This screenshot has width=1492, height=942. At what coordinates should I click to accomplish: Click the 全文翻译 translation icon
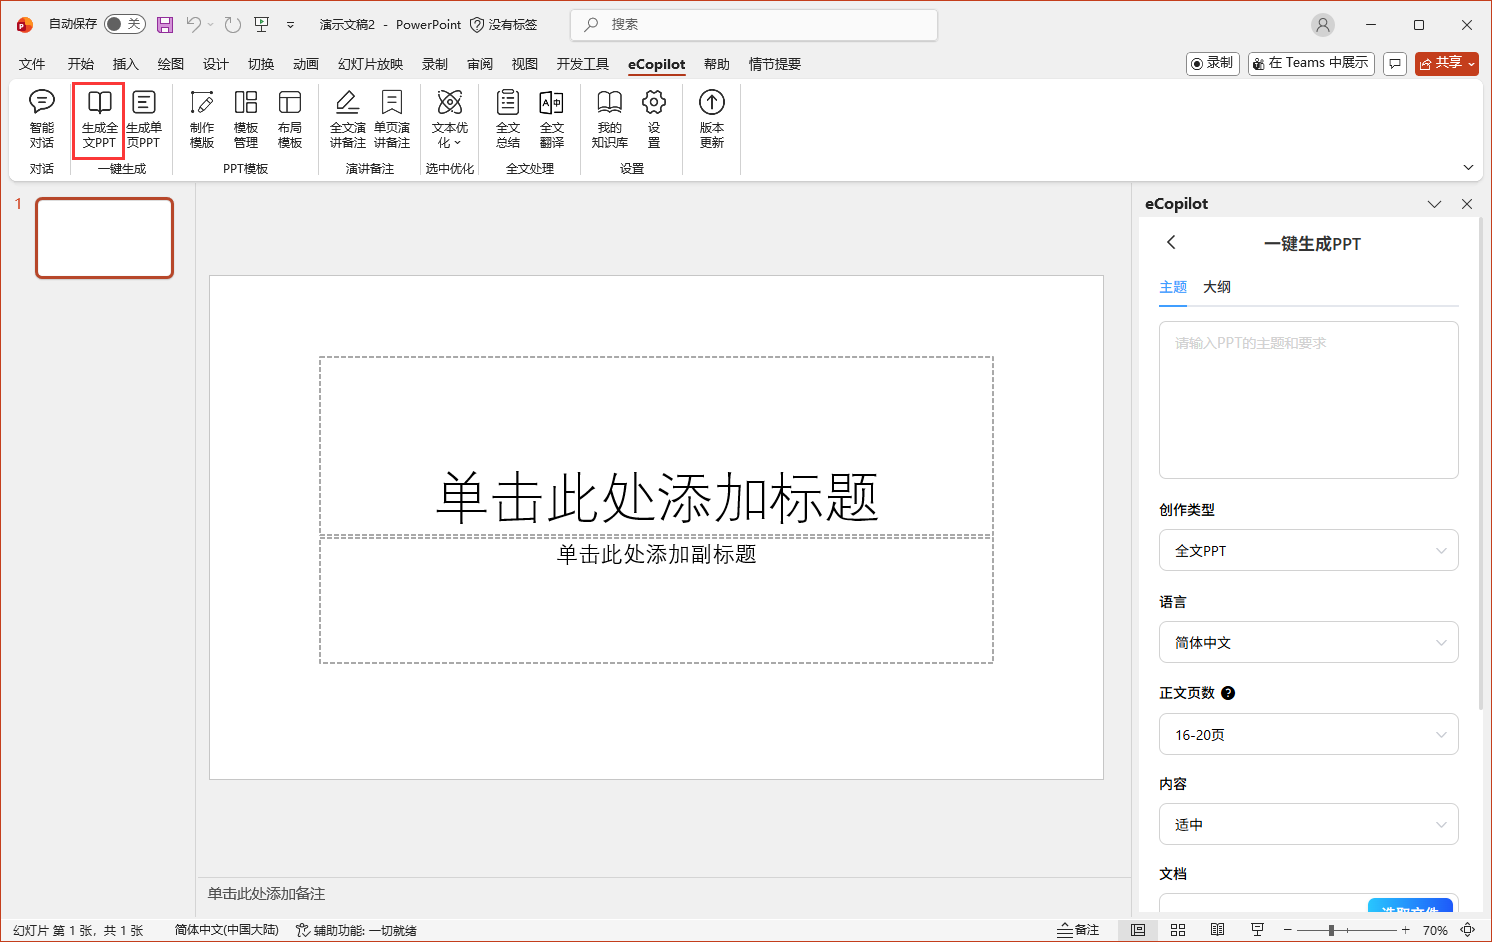(x=551, y=120)
